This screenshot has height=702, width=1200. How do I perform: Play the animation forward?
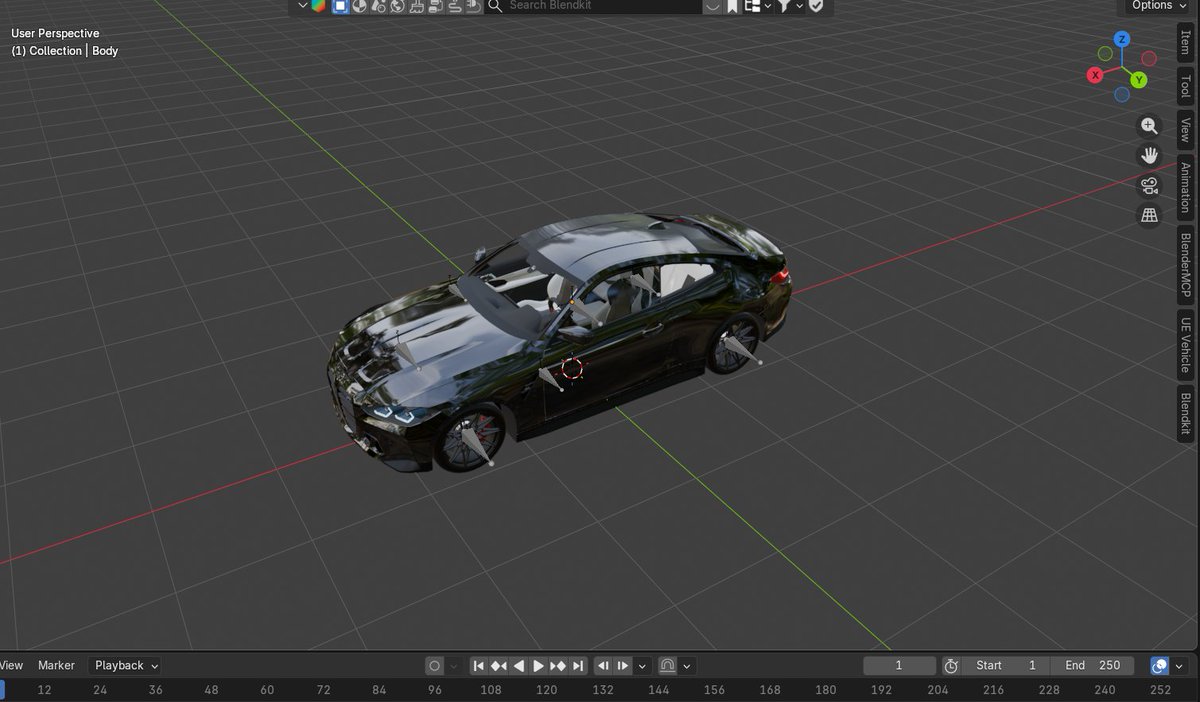click(538, 666)
